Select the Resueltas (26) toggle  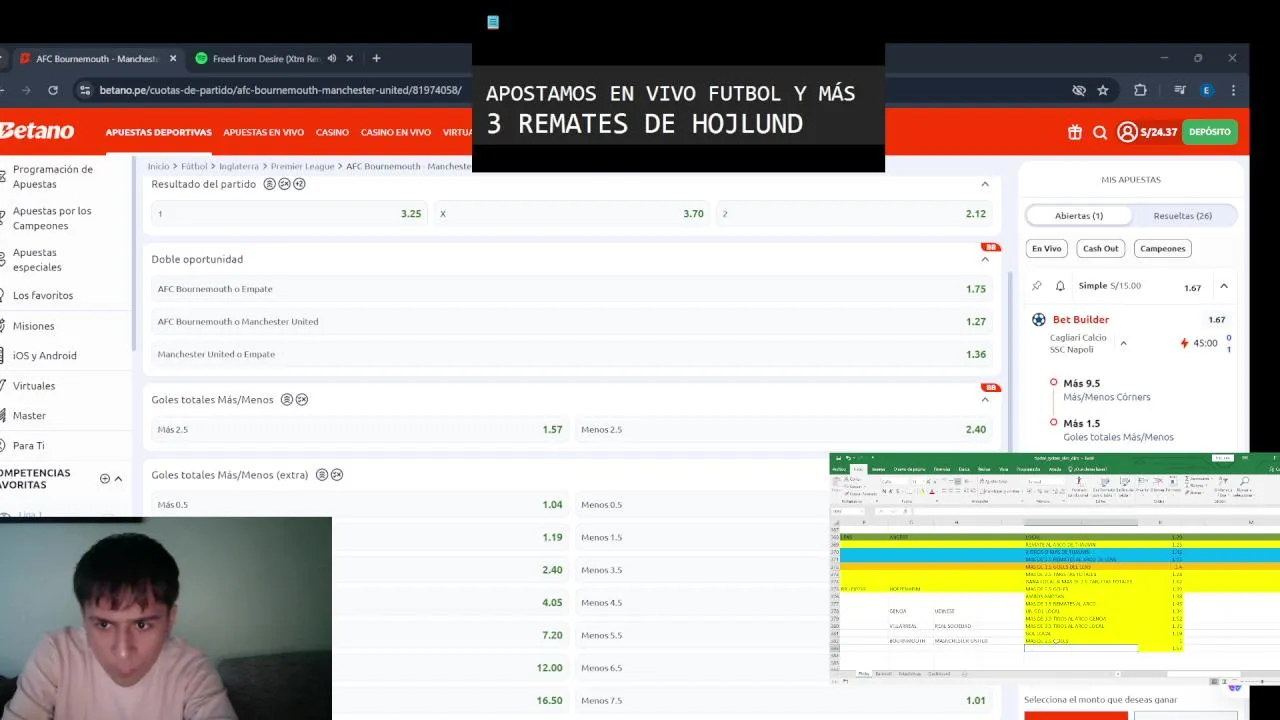click(1183, 216)
